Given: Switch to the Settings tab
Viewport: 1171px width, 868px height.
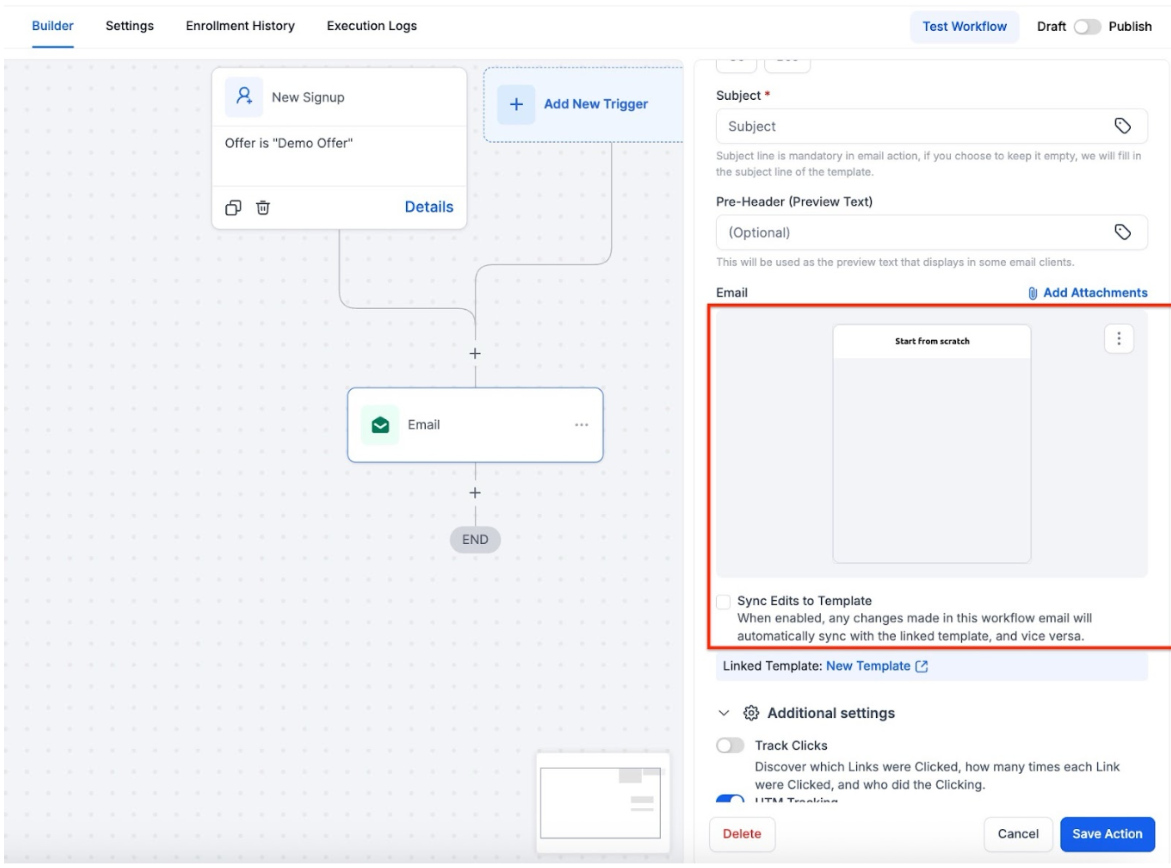Looking at the screenshot, I should 130,26.
